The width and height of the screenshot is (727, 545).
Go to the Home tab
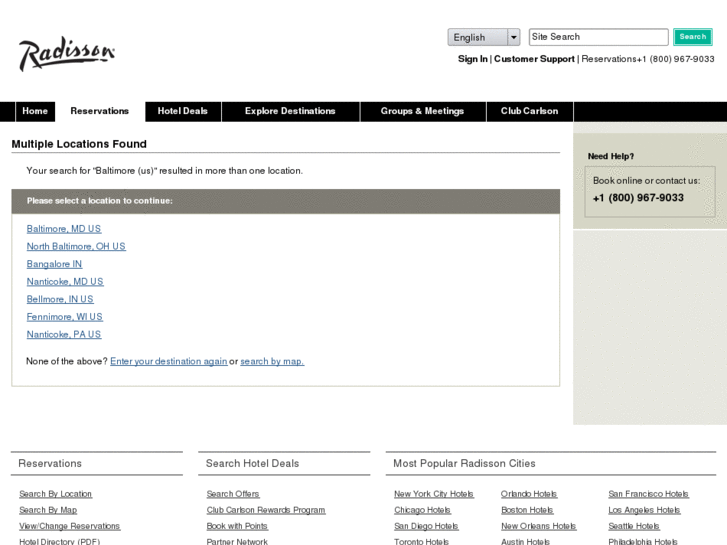[x=35, y=111]
